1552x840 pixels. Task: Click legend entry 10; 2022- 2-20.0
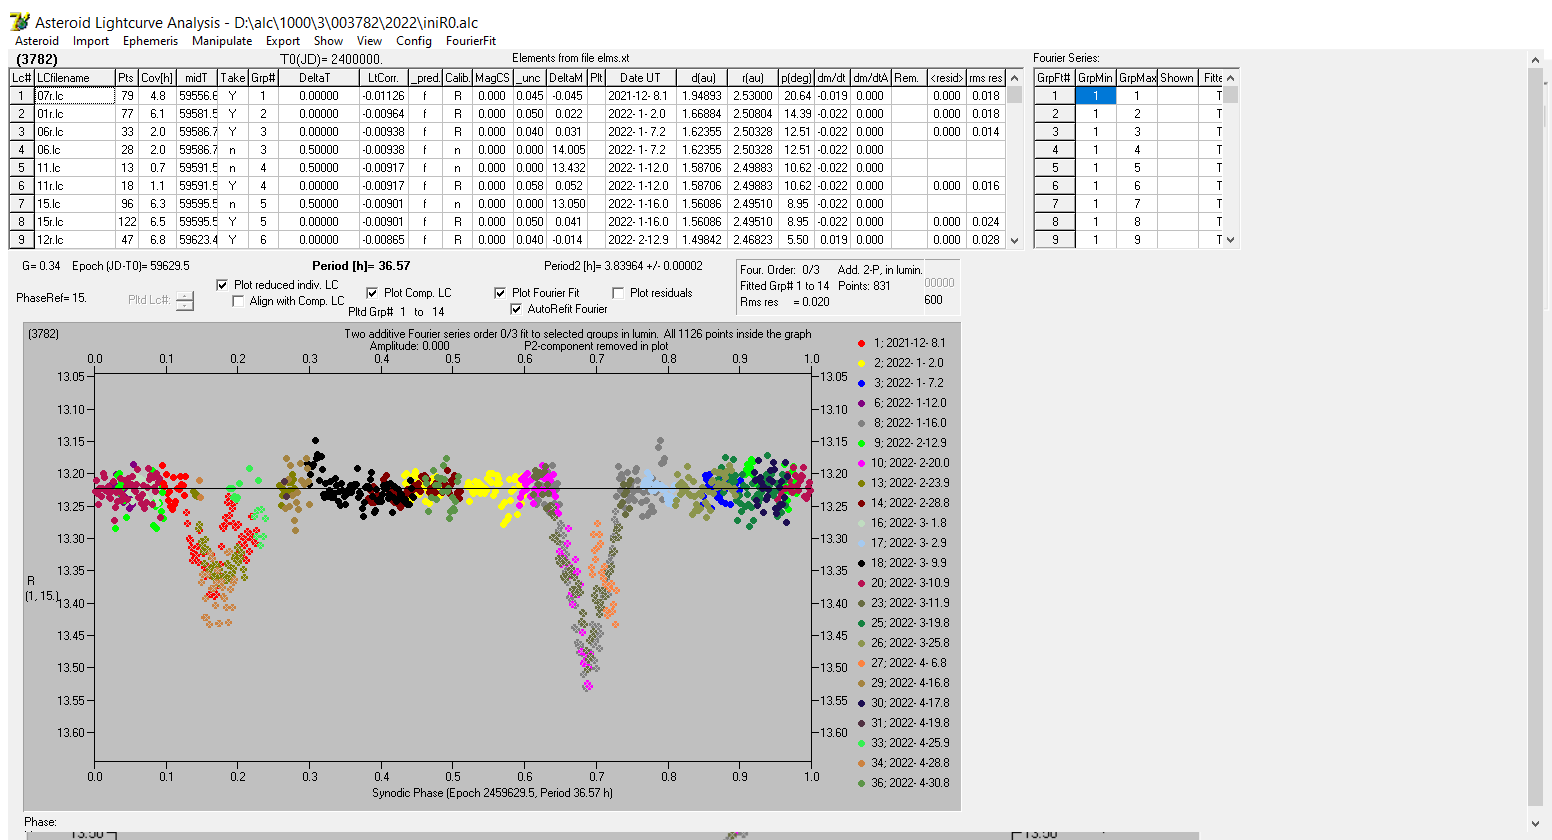[x=902, y=463]
